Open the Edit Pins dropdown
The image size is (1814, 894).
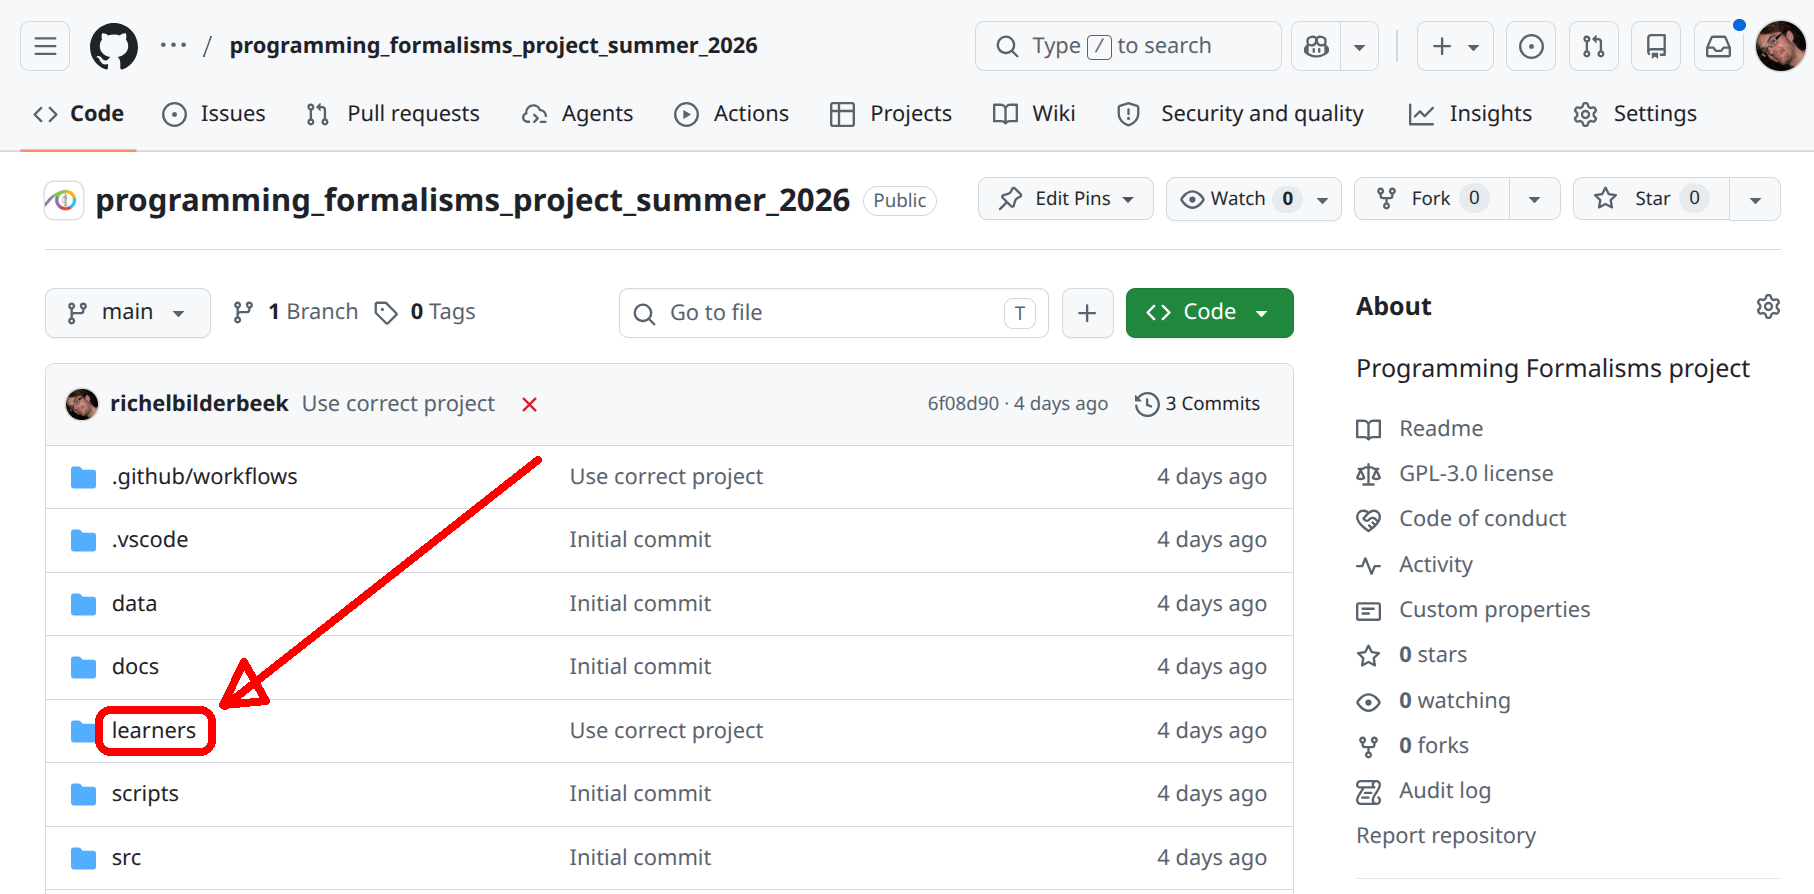click(1065, 199)
